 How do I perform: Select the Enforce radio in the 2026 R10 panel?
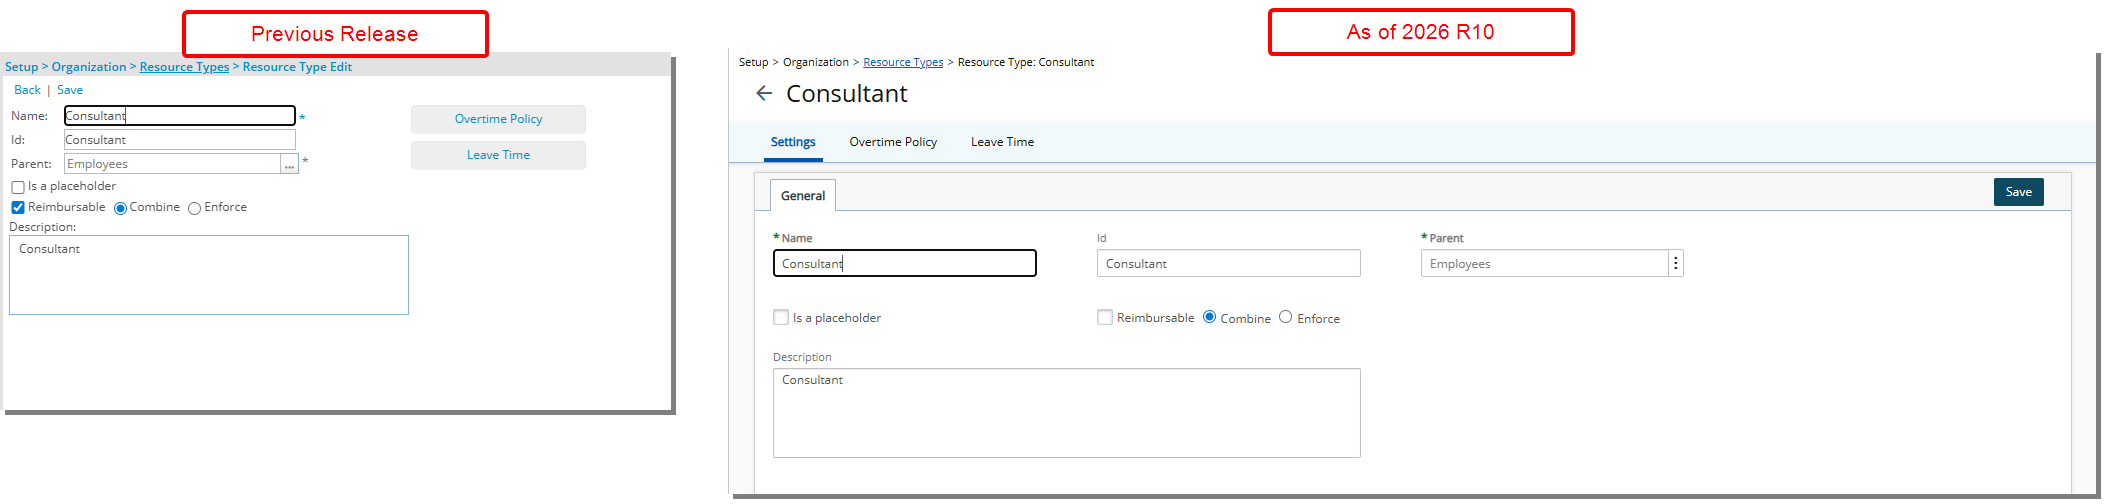click(x=1286, y=317)
